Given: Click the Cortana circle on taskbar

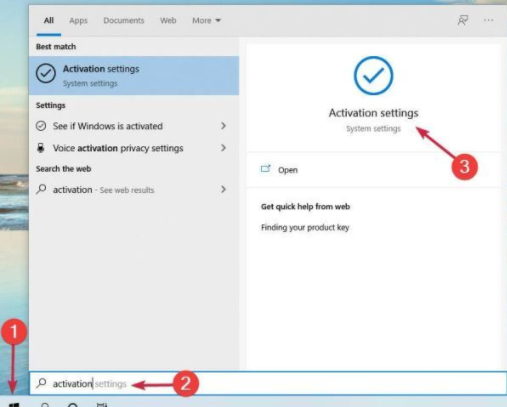Looking at the screenshot, I should [x=73, y=405].
